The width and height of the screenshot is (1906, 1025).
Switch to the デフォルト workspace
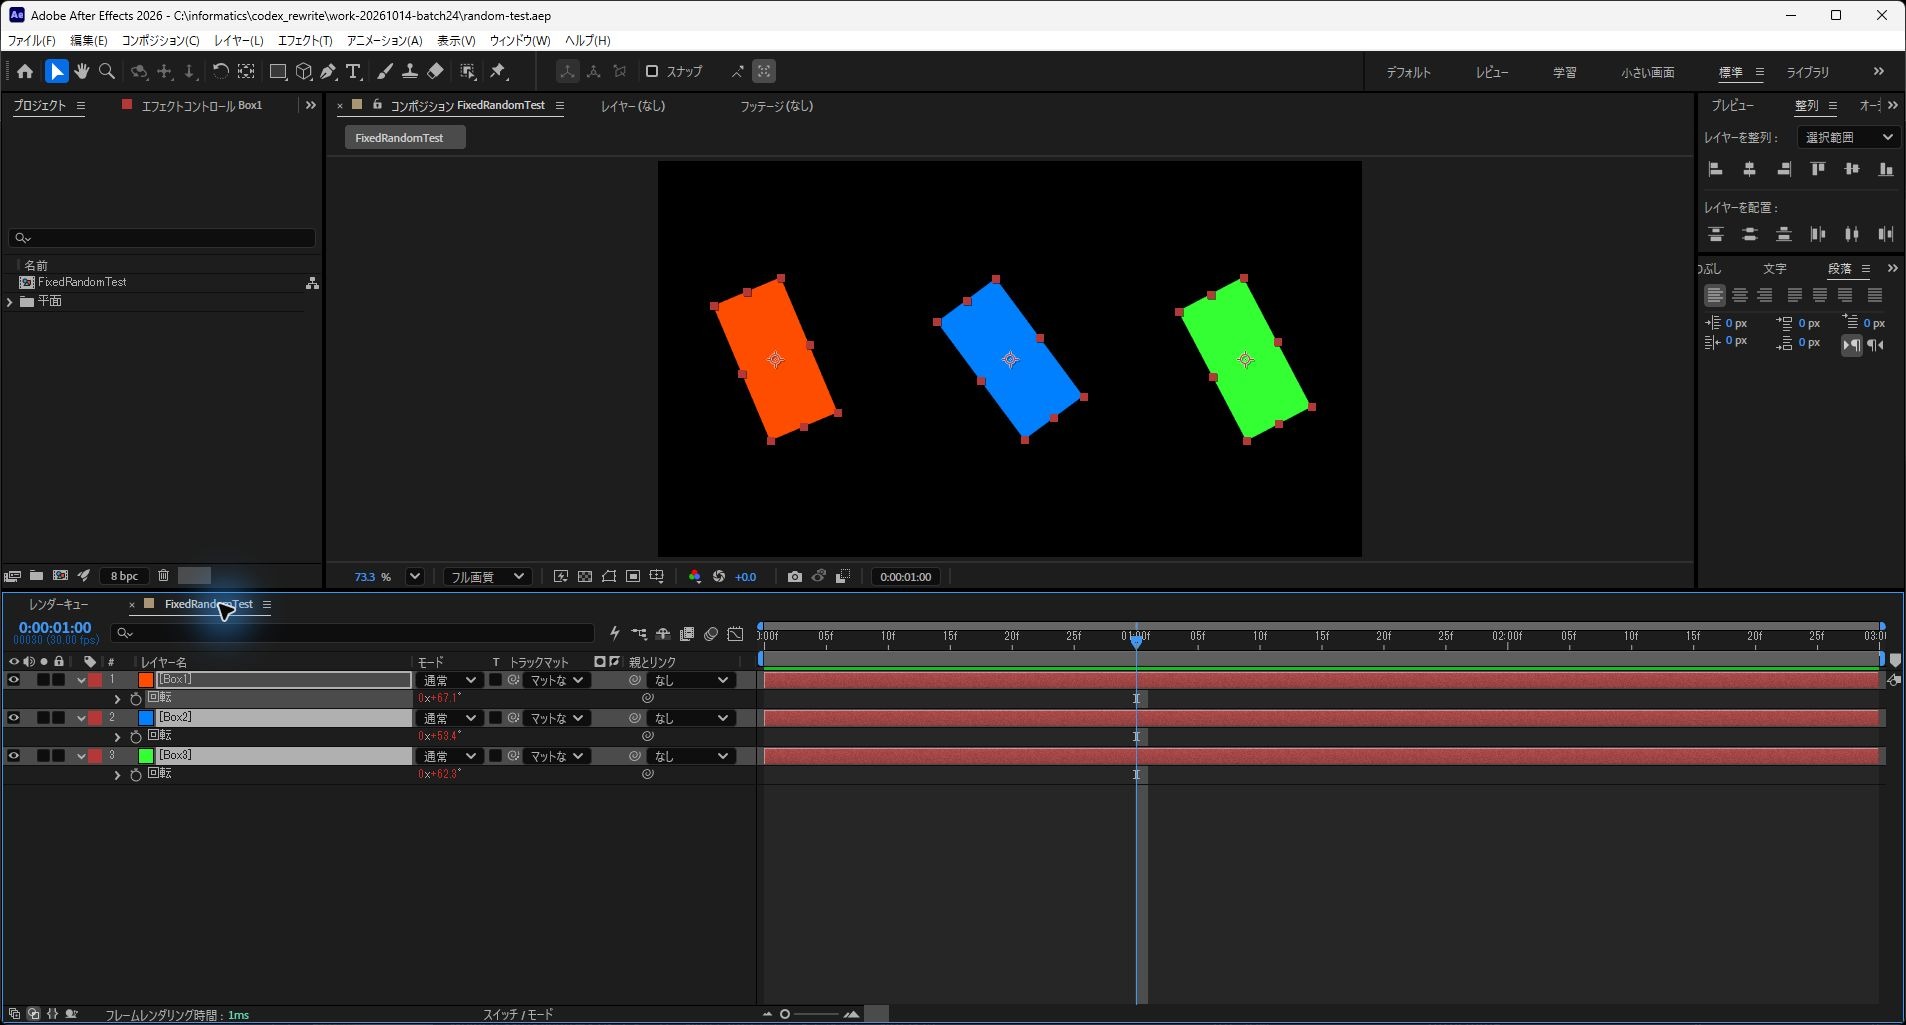pos(1408,72)
